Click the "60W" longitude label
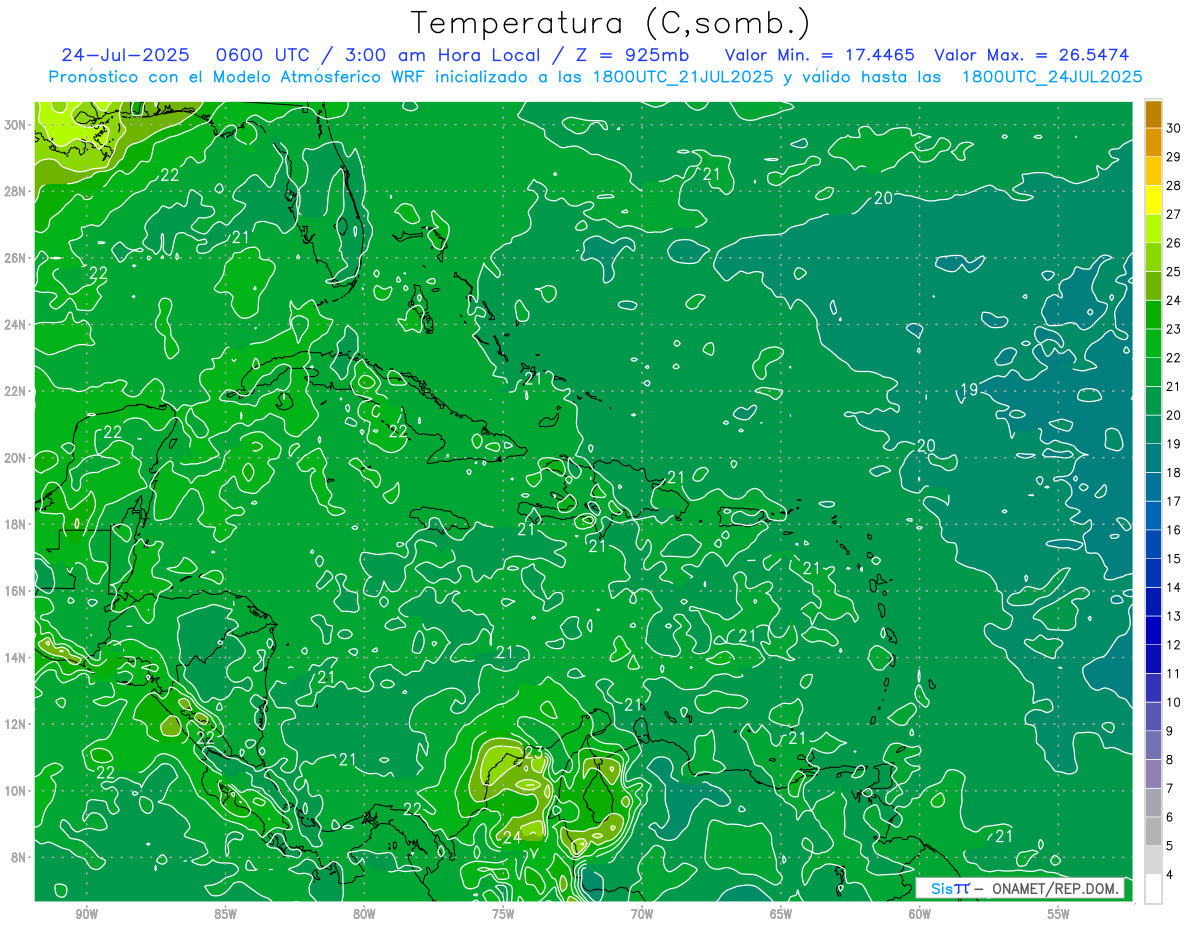The height and width of the screenshot is (927, 1200). (x=920, y=915)
